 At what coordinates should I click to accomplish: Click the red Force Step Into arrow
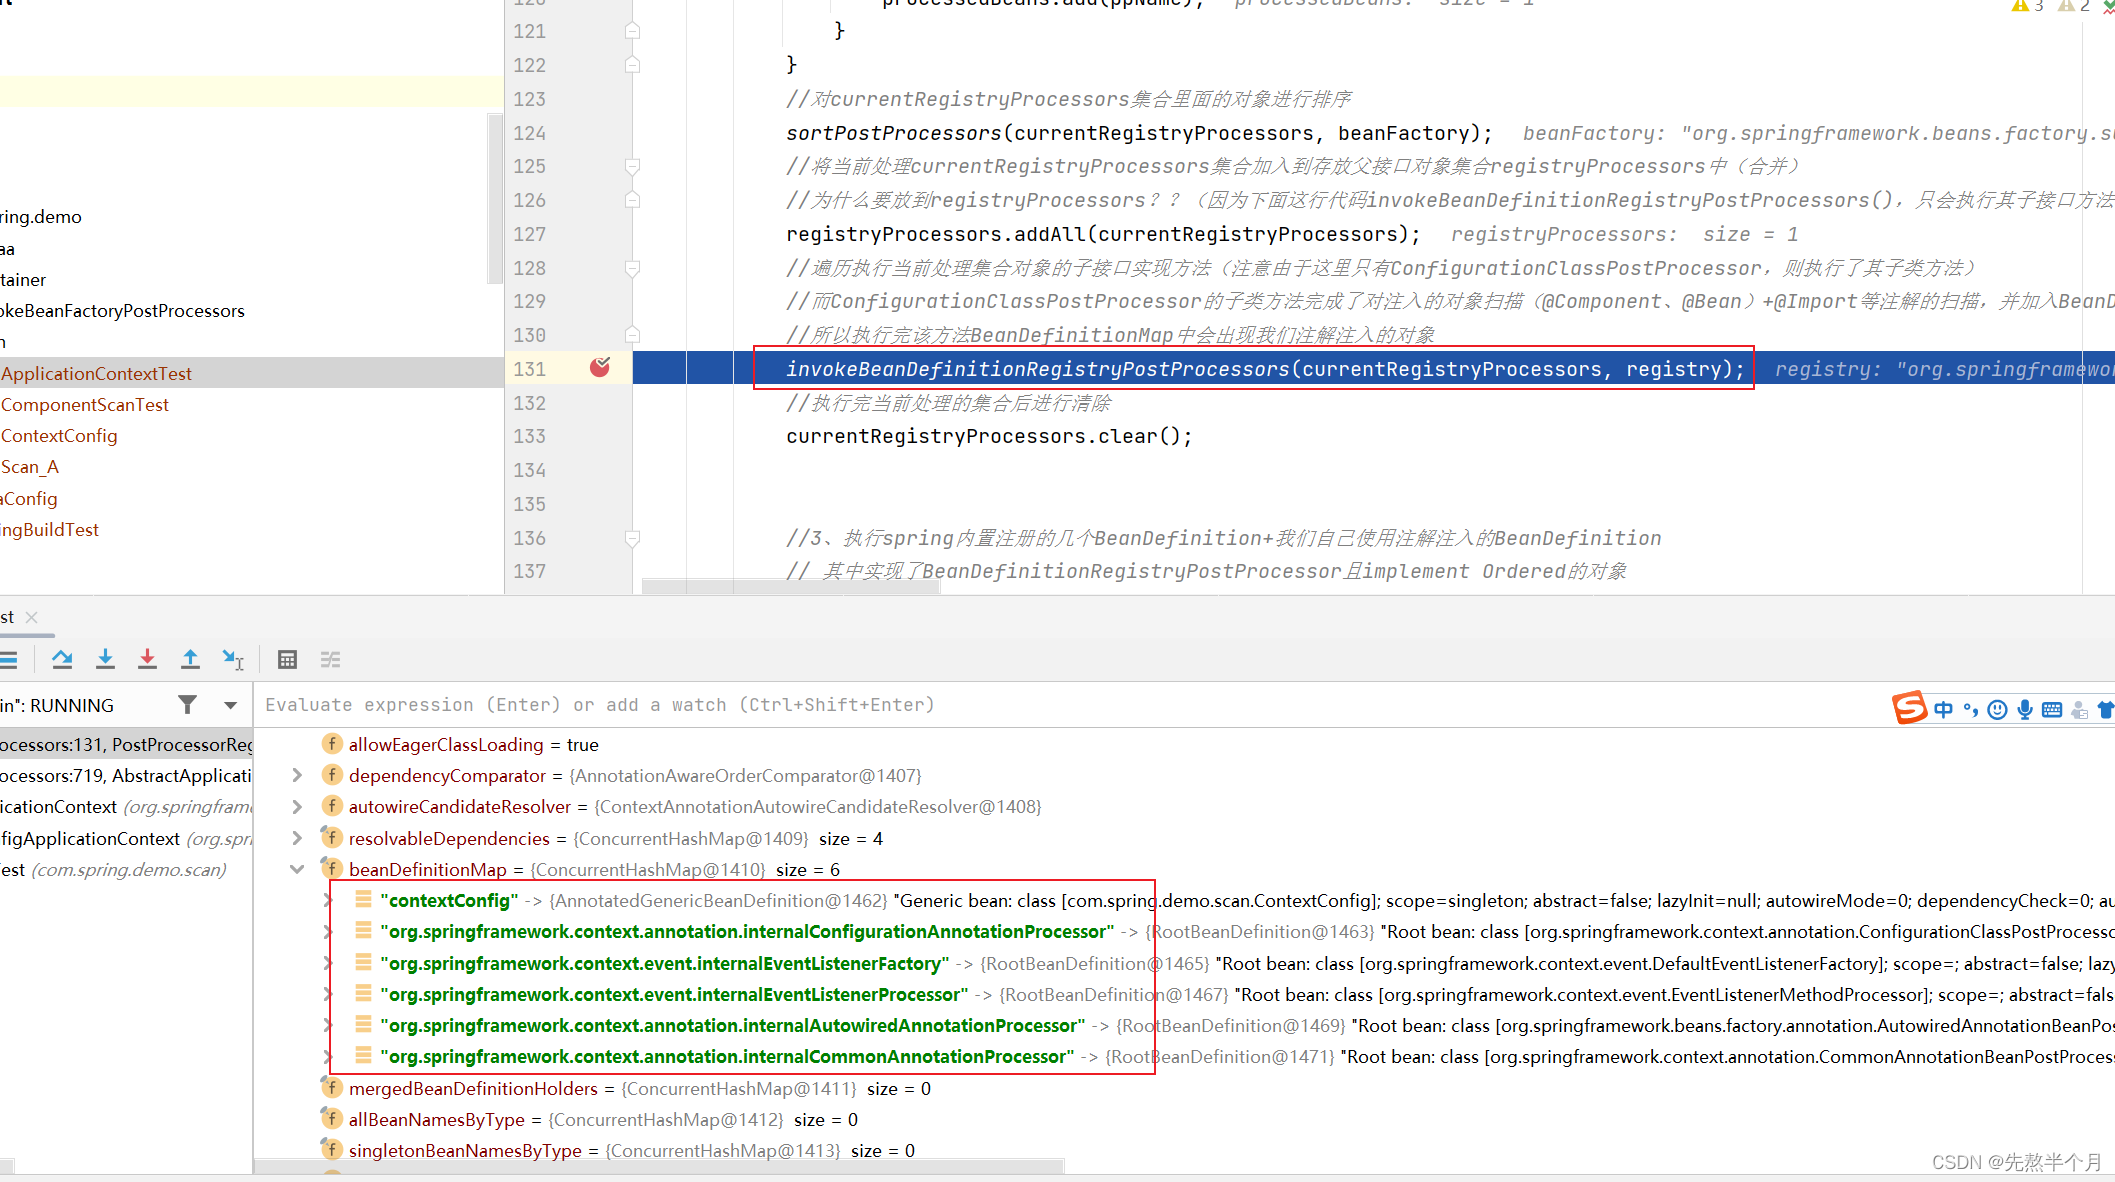(x=147, y=659)
